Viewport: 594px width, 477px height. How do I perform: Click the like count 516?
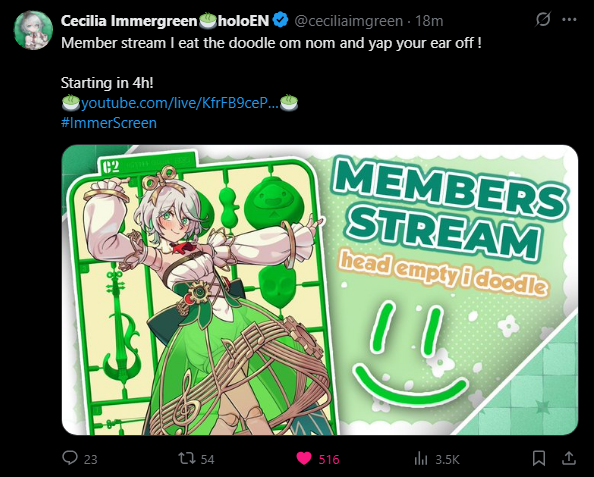(329, 460)
